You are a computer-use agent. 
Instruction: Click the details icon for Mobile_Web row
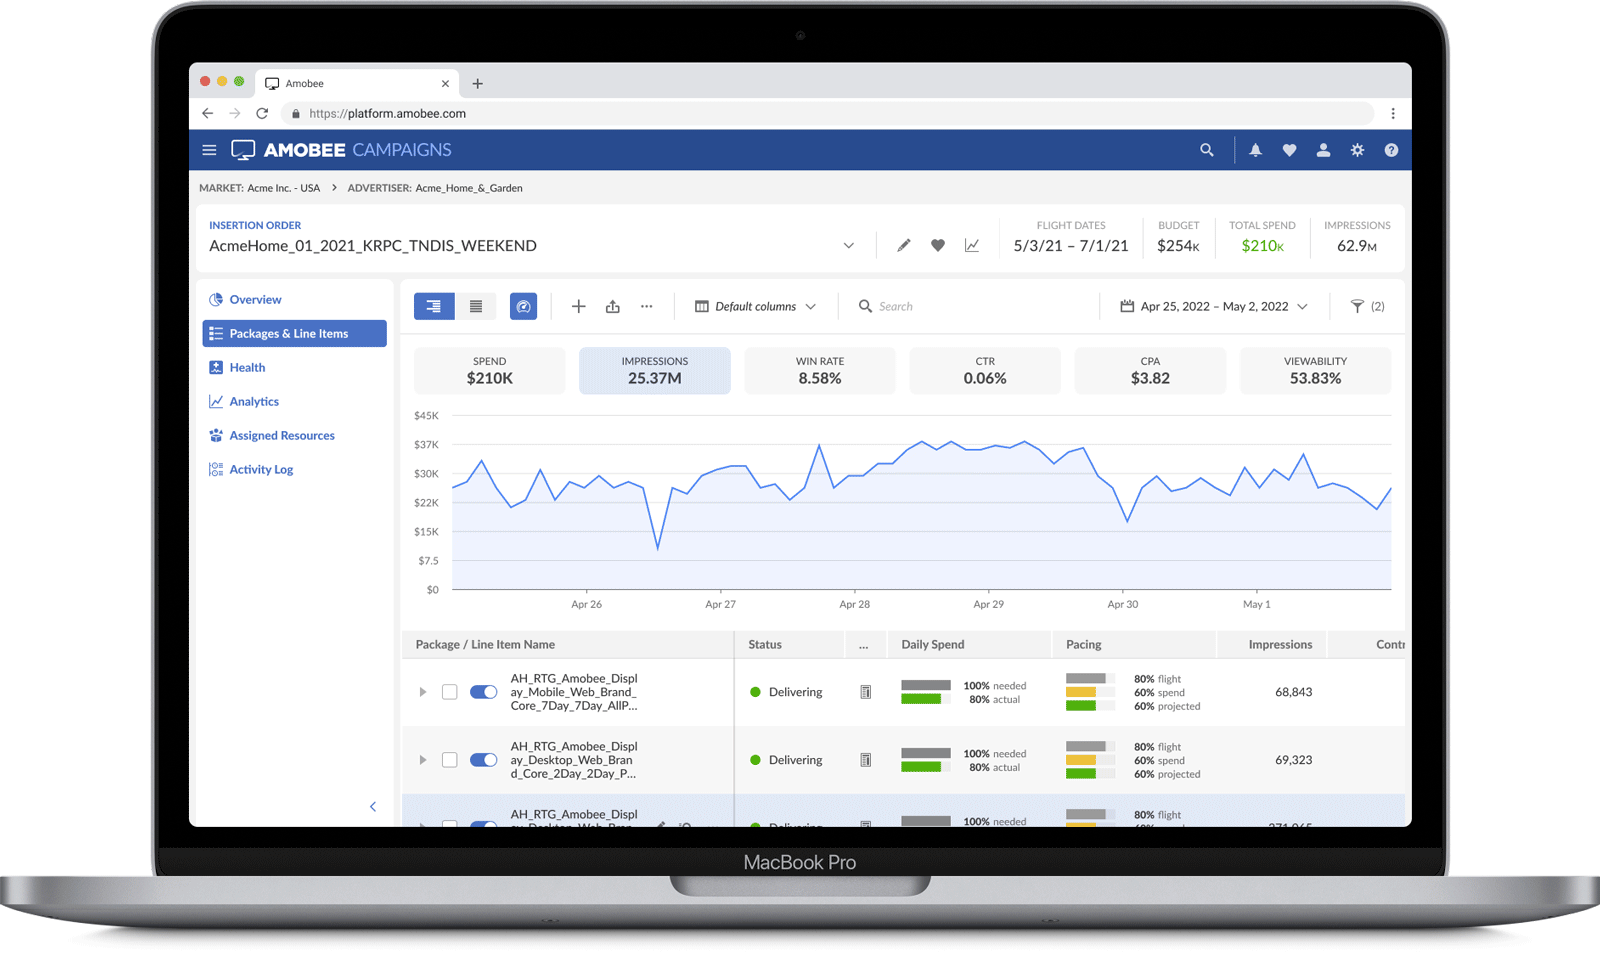tap(866, 692)
